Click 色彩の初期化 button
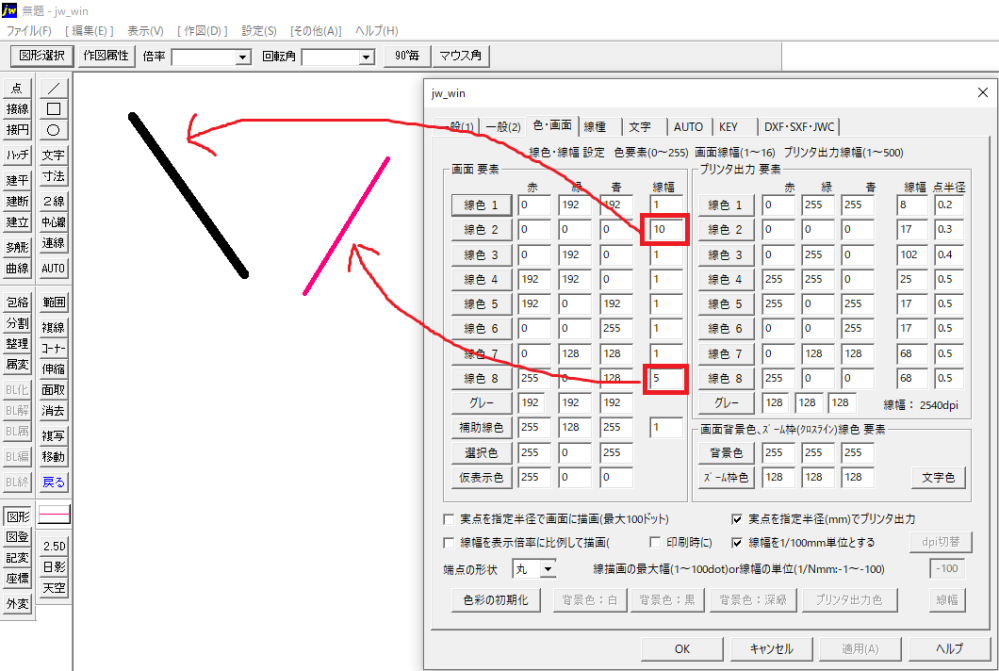Image resolution: width=999 pixels, height=671 pixels. tap(496, 600)
